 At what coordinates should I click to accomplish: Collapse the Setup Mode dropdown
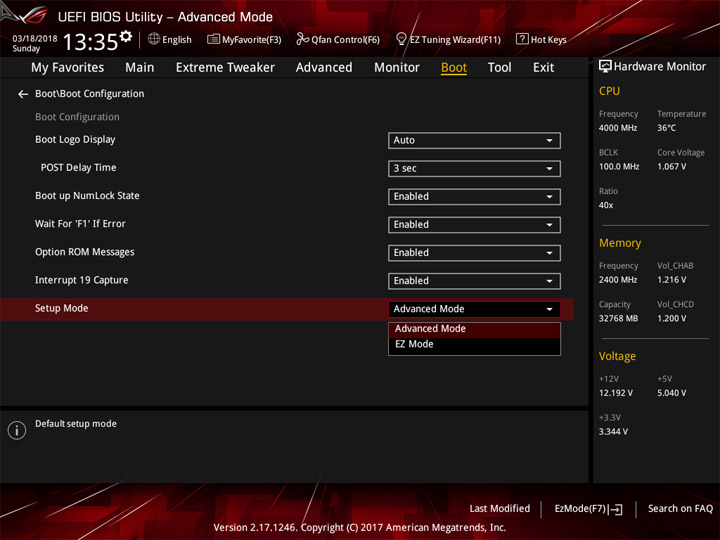[474, 309]
